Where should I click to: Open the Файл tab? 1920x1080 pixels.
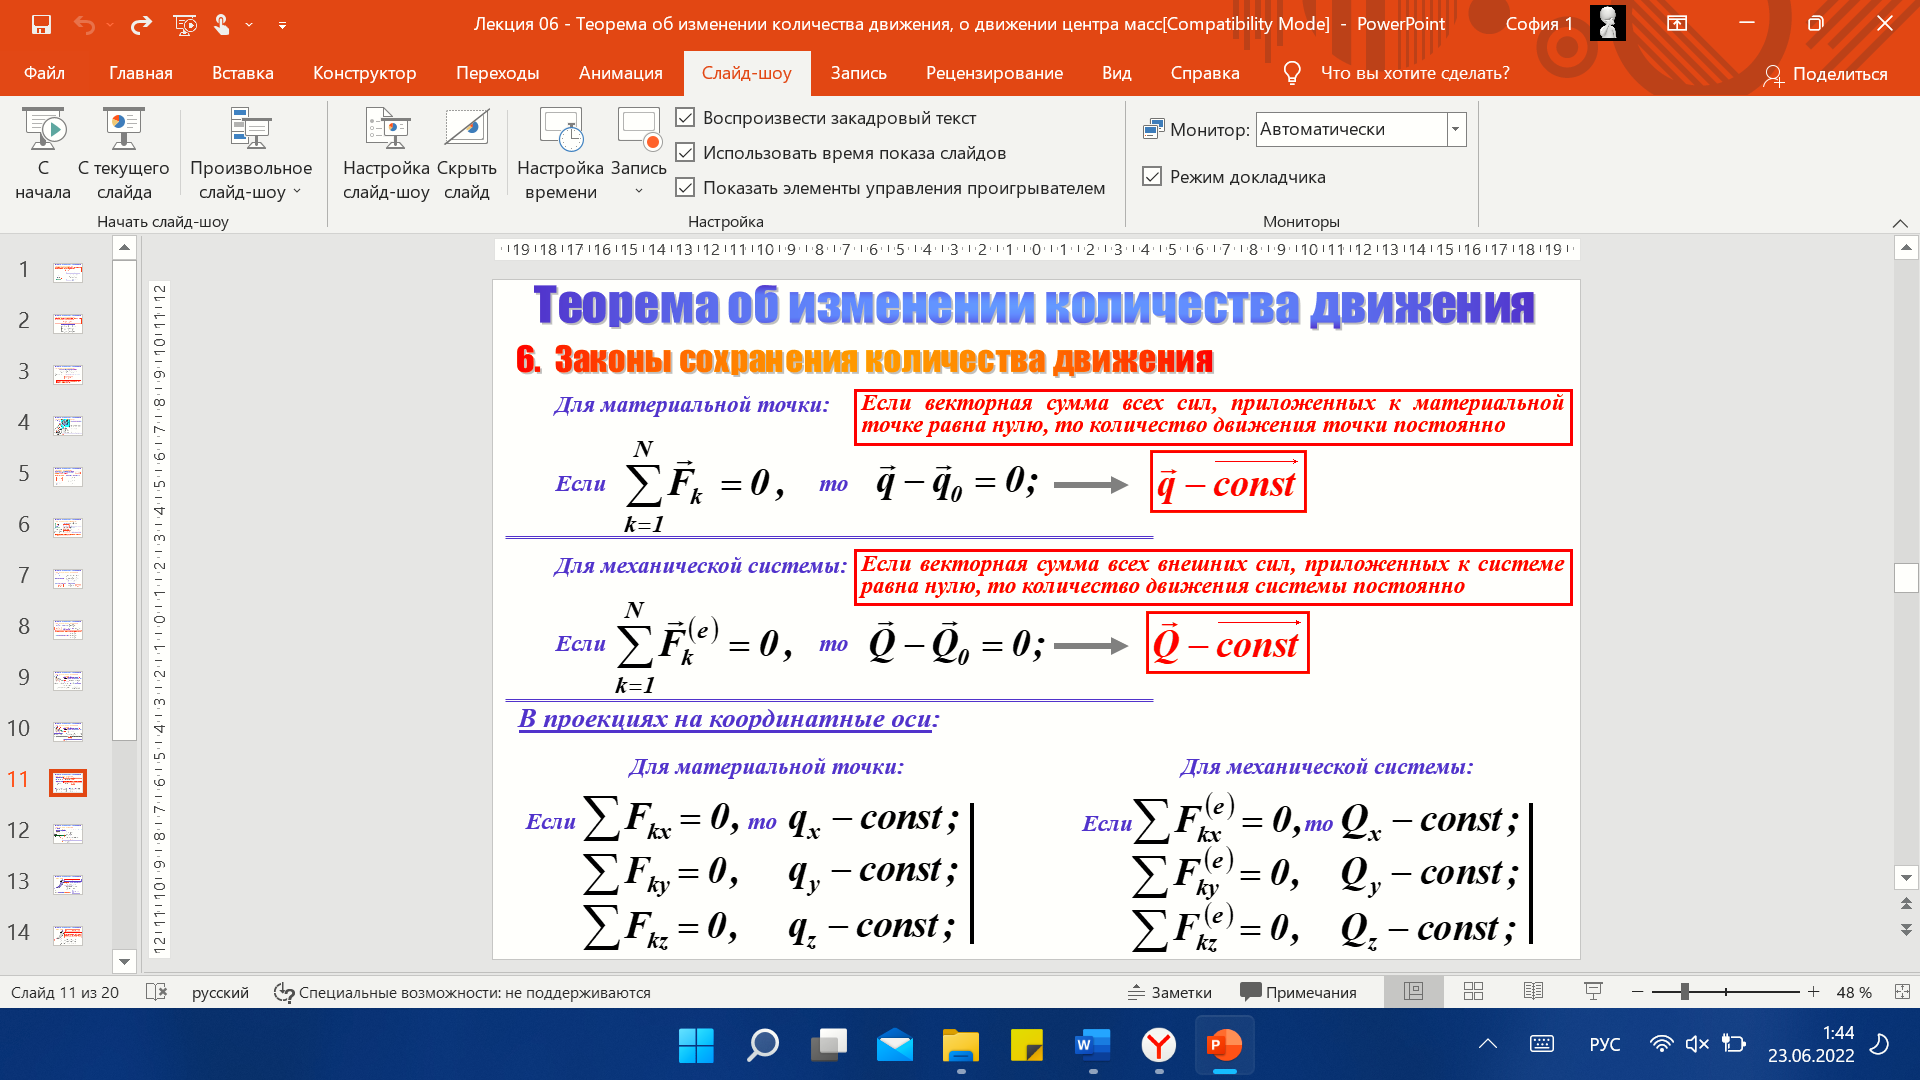click(x=44, y=73)
